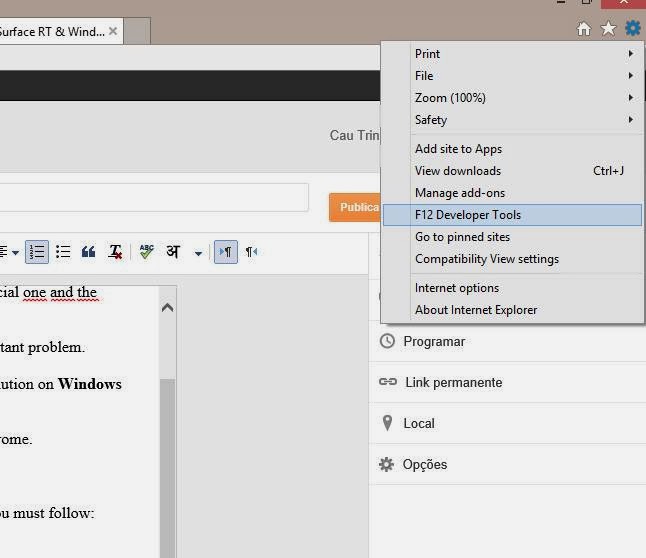Click the Programar clock icon

point(387,341)
